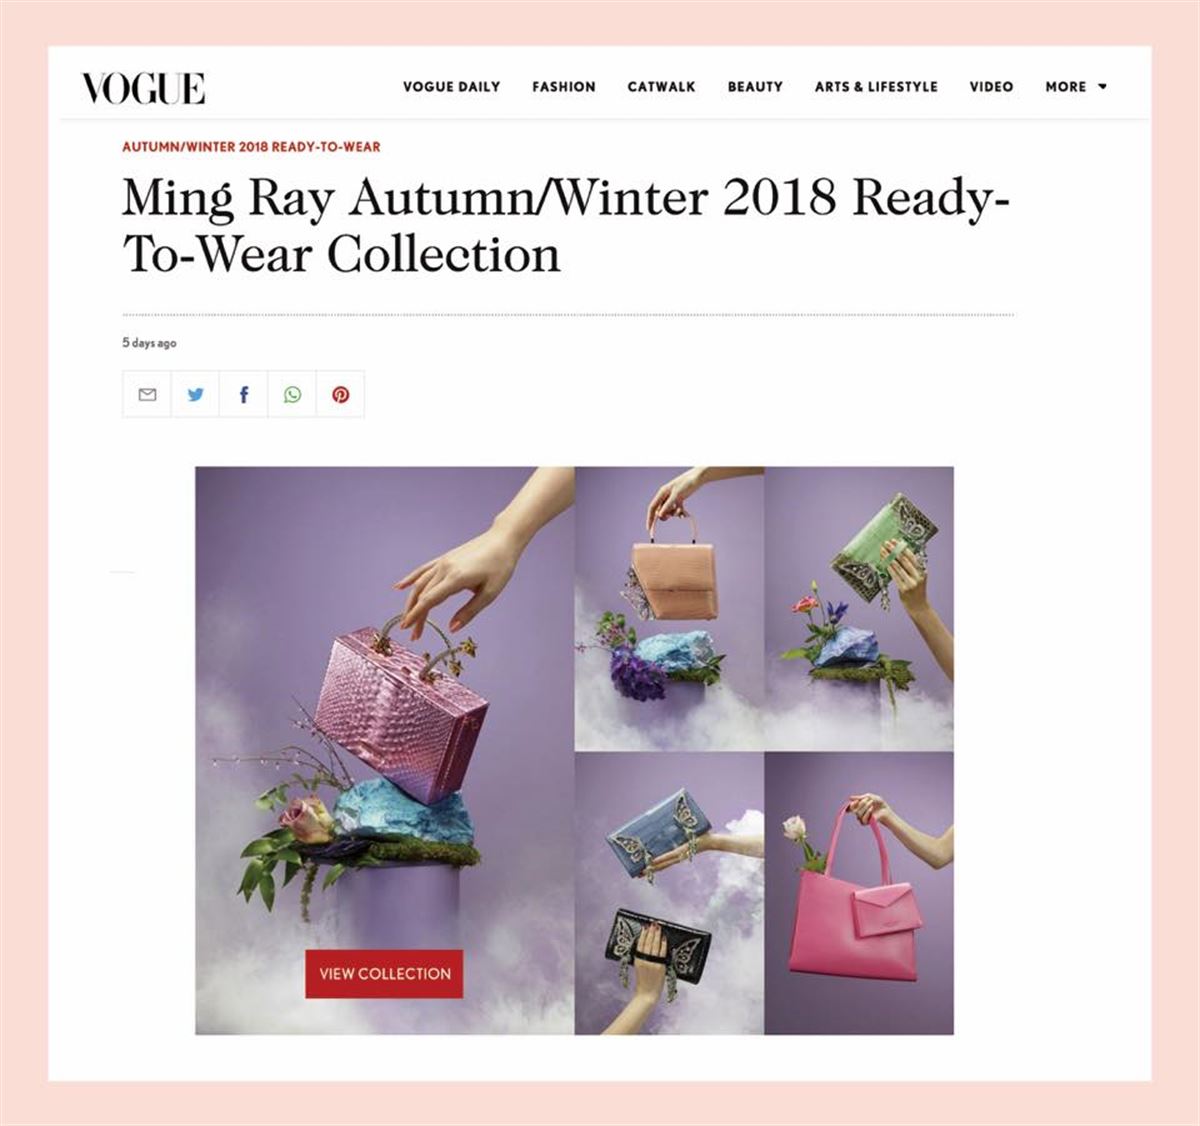Screen dimensions: 1200x1126
Task: Share on Twitter using bird icon
Action: click(x=195, y=394)
